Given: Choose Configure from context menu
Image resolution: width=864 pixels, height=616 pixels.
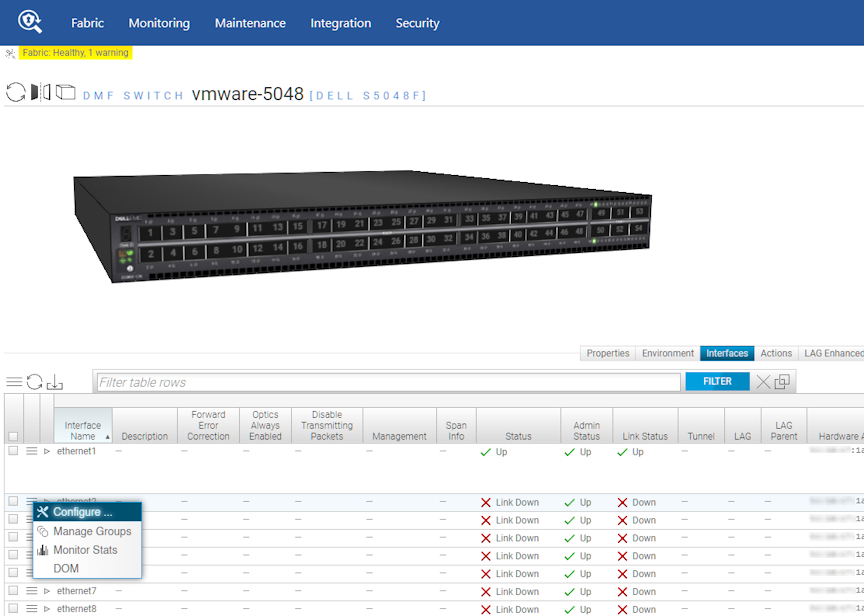Looking at the screenshot, I should tap(88, 512).
